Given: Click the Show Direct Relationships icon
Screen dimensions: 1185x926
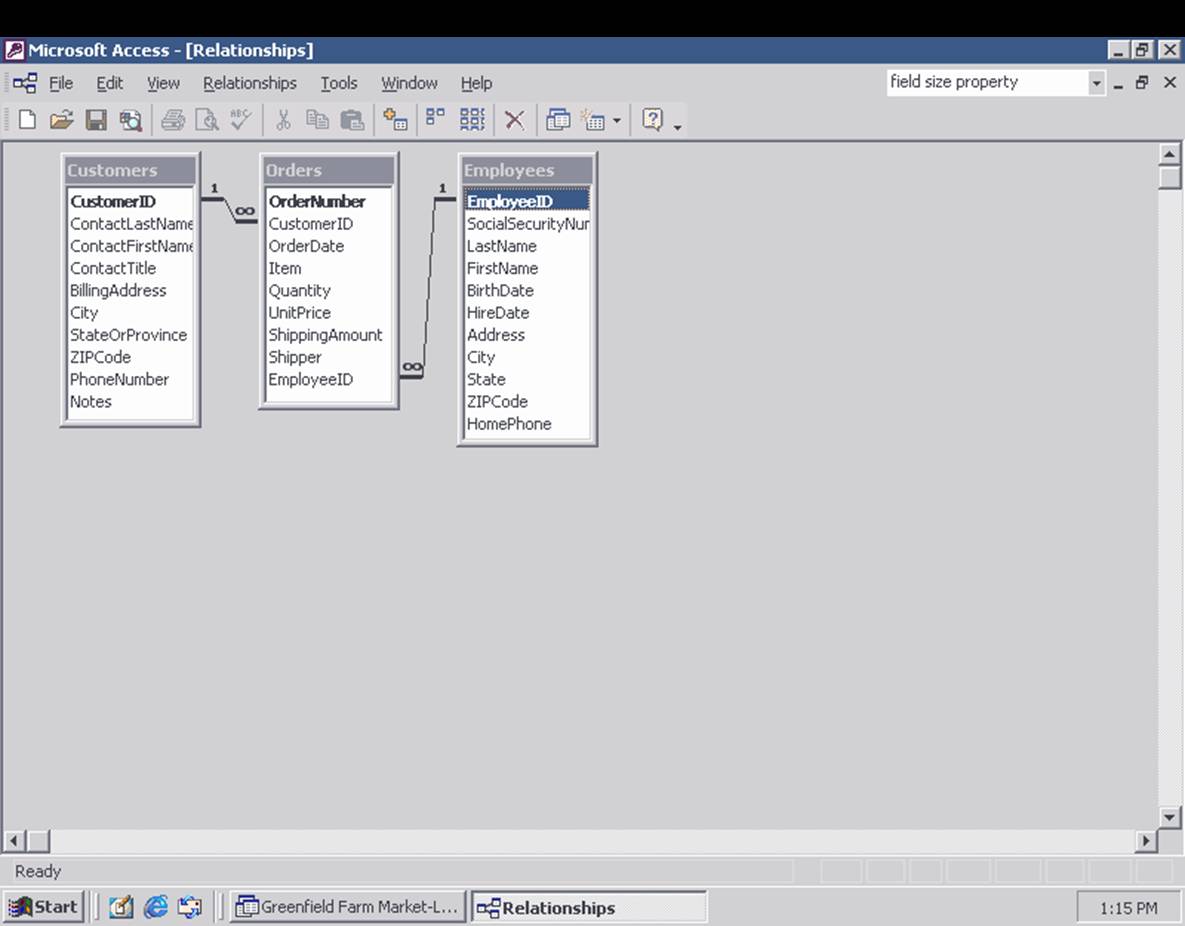Looking at the screenshot, I should 434,120.
